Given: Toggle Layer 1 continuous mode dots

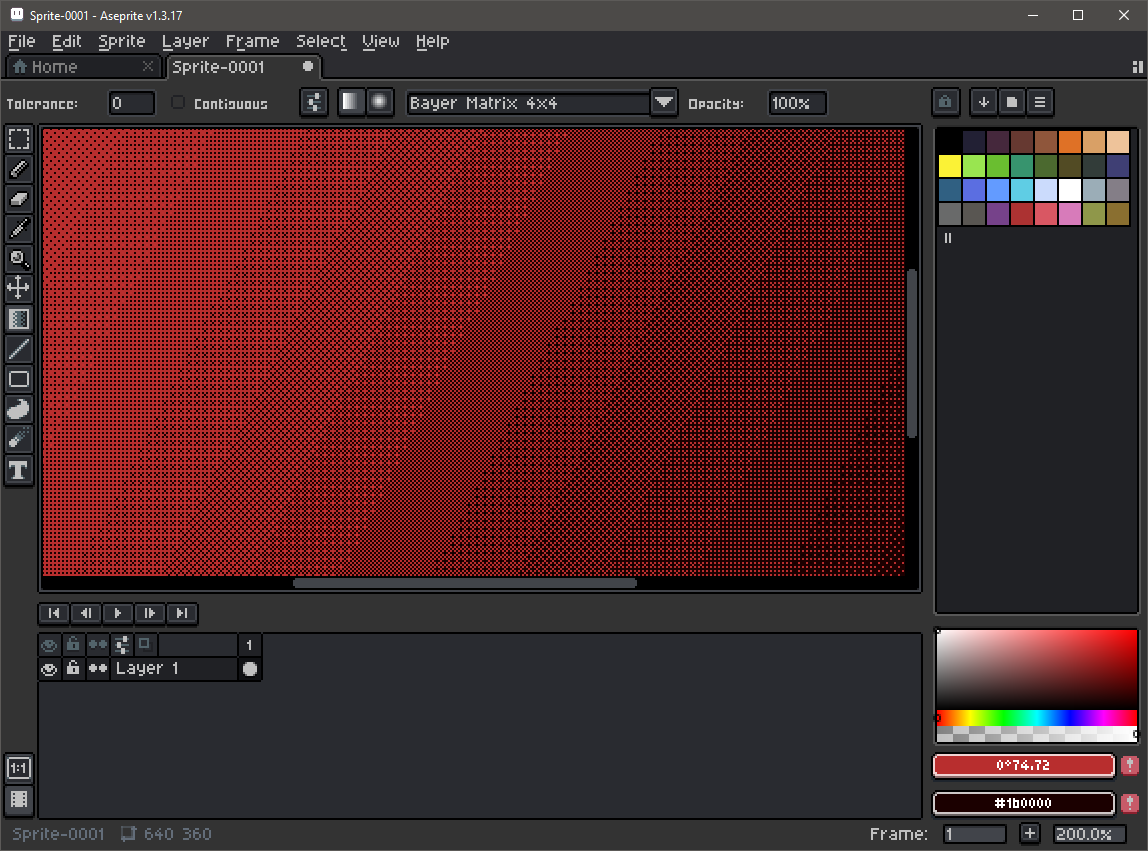Looking at the screenshot, I should click(x=97, y=668).
